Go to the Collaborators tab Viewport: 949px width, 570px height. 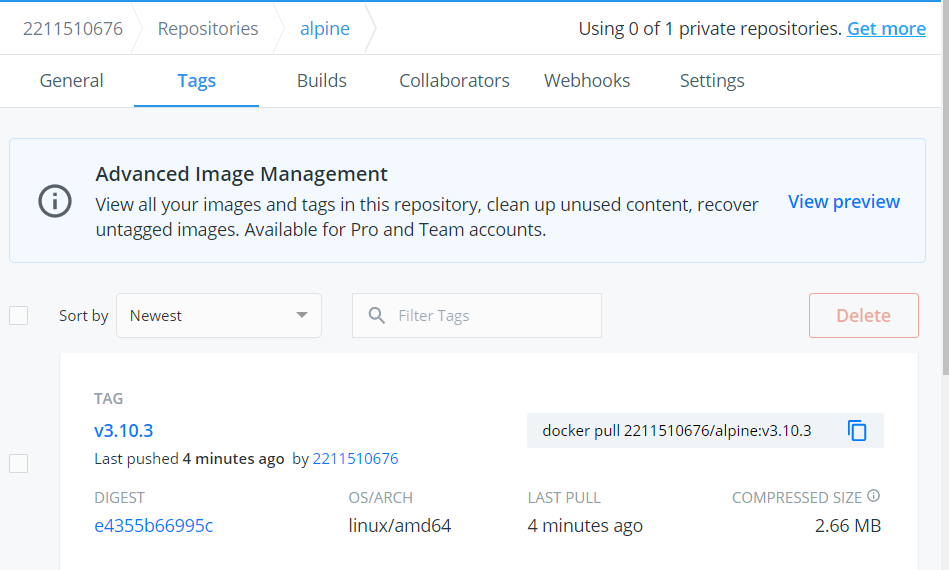click(x=454, y=81)
